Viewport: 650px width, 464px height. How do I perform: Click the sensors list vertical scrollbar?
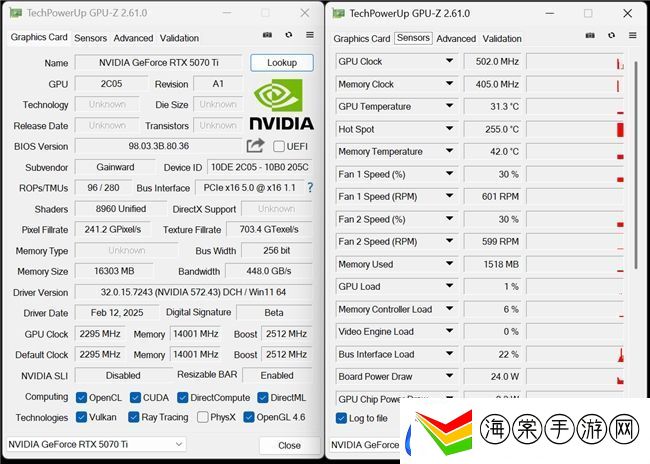[x=635, y=166]
